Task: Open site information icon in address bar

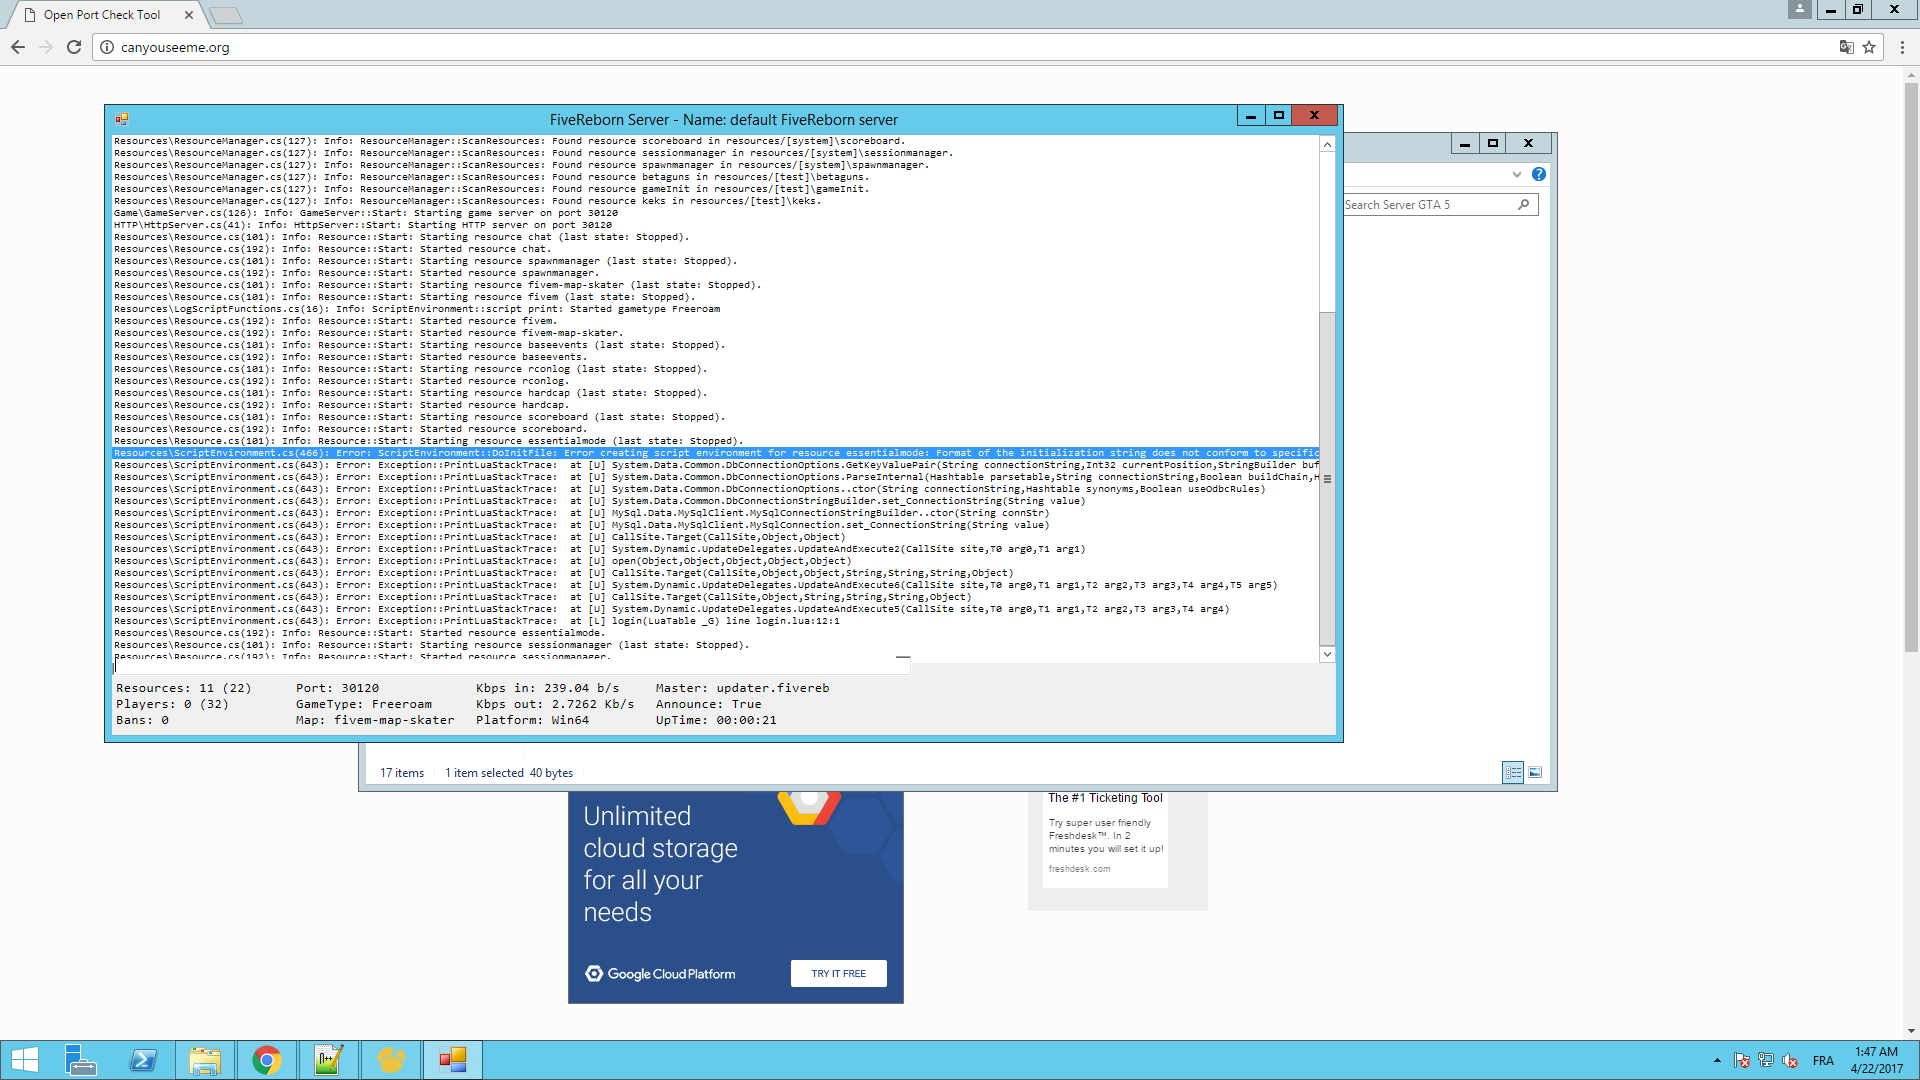Action: [107, 47]
